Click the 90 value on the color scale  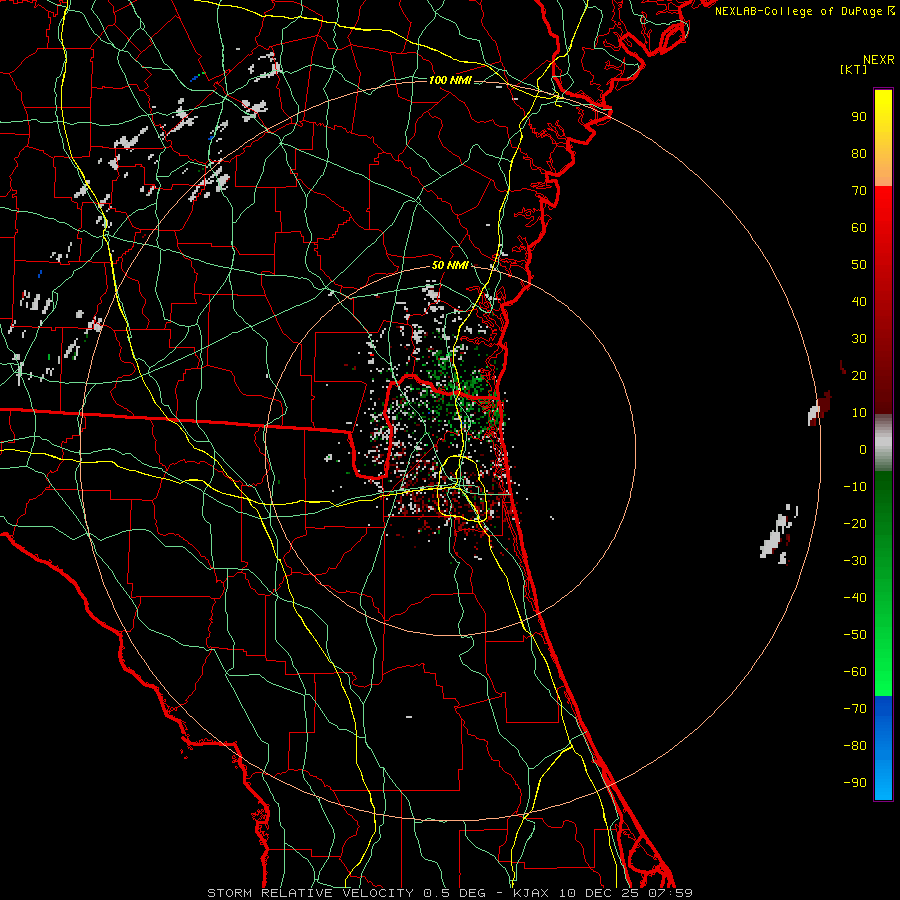click(x=859, y=117)
